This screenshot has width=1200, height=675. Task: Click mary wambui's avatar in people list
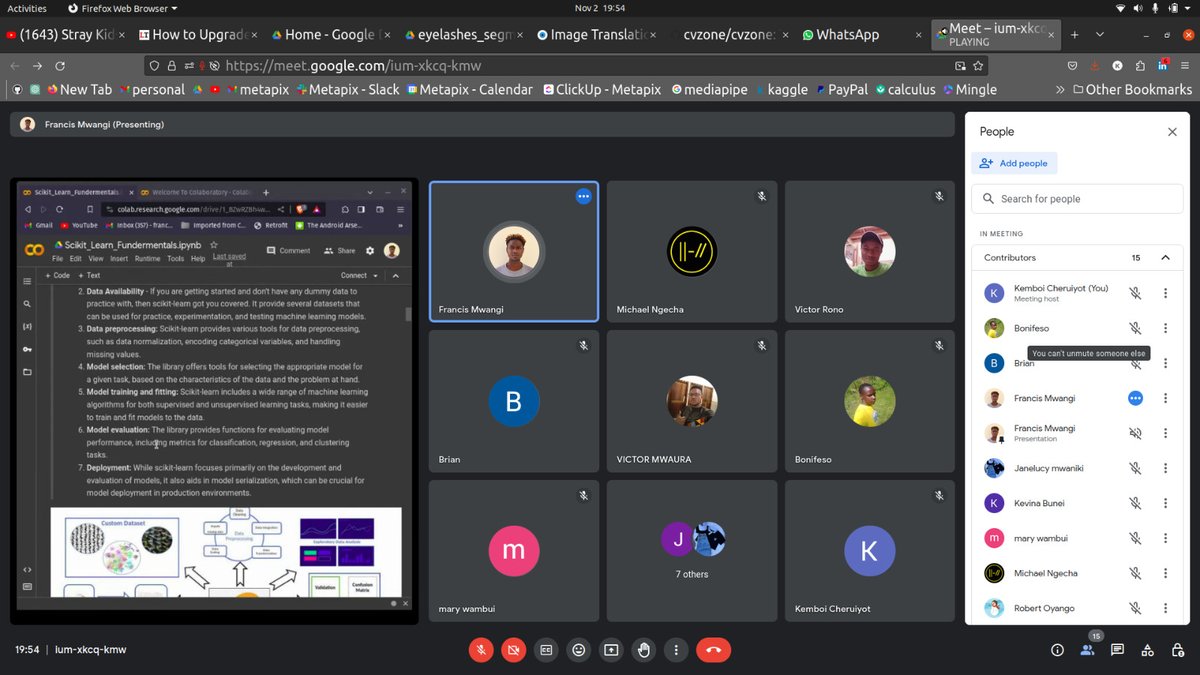coord(994,538)
